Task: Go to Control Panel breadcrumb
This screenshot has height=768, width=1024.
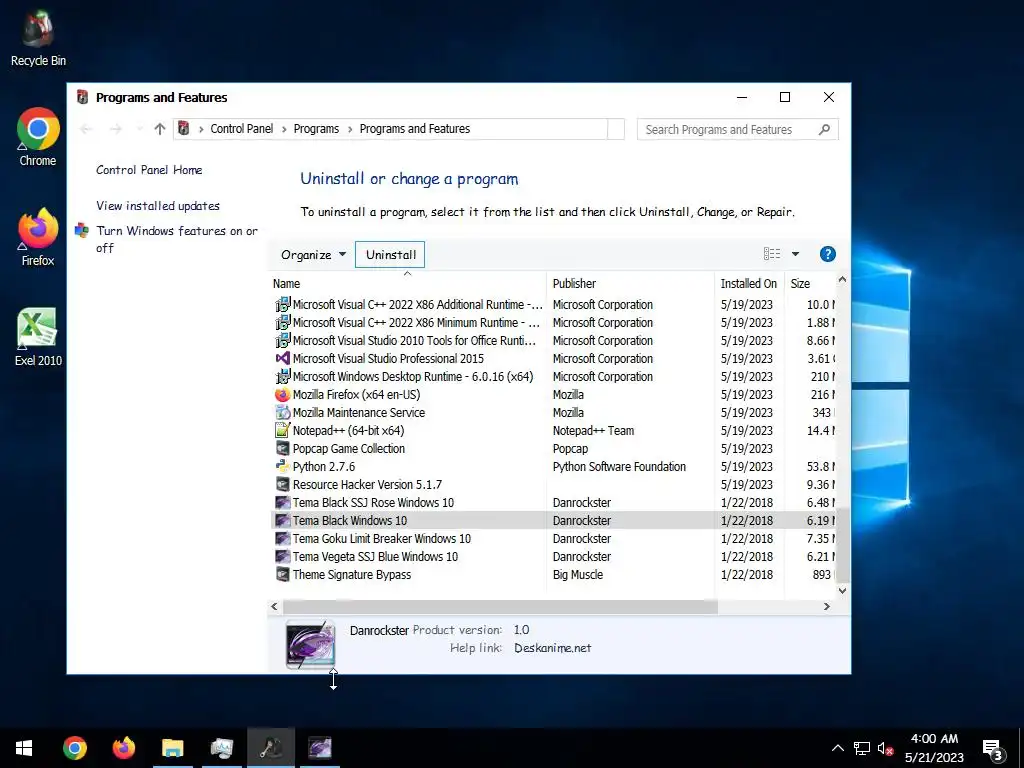Action: tap(242, 129)
